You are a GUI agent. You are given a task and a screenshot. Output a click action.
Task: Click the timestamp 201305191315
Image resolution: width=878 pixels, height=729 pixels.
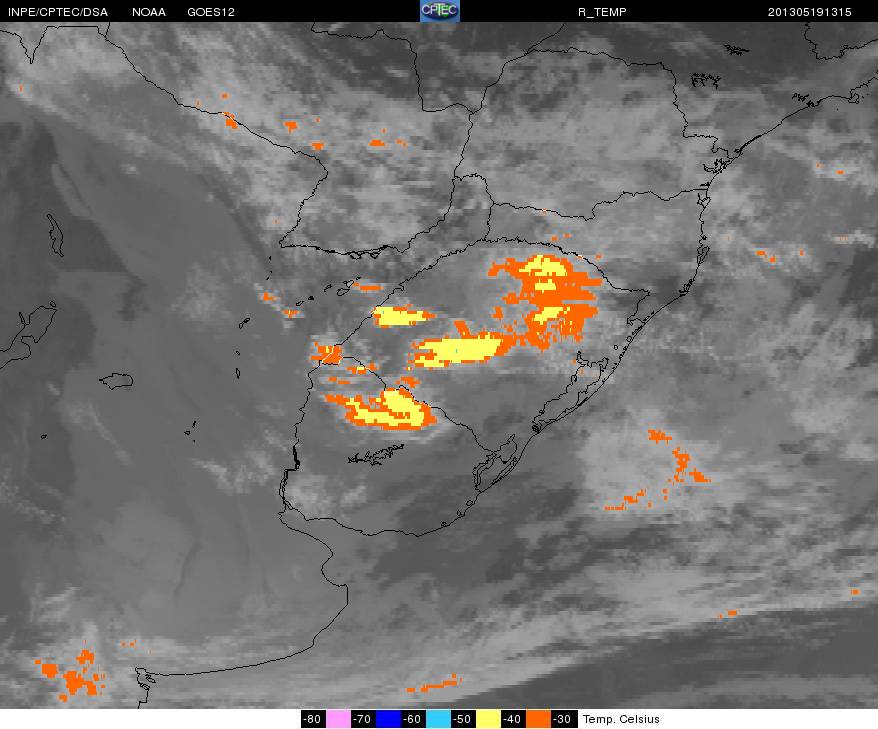click(x=810, y=12)
